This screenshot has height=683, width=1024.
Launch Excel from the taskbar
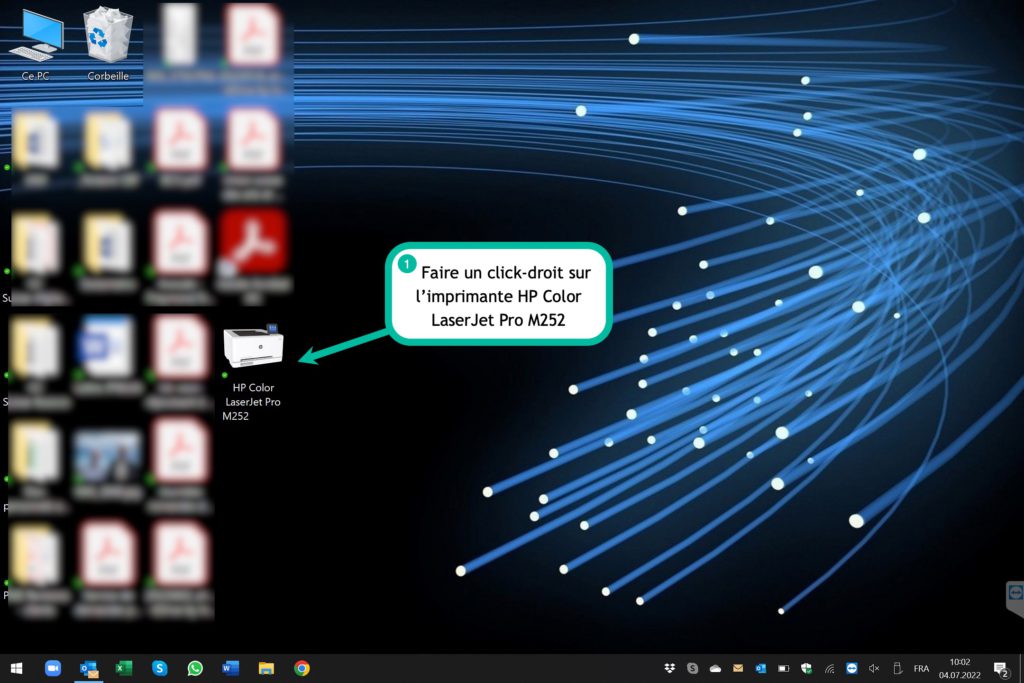click(124, 668)
